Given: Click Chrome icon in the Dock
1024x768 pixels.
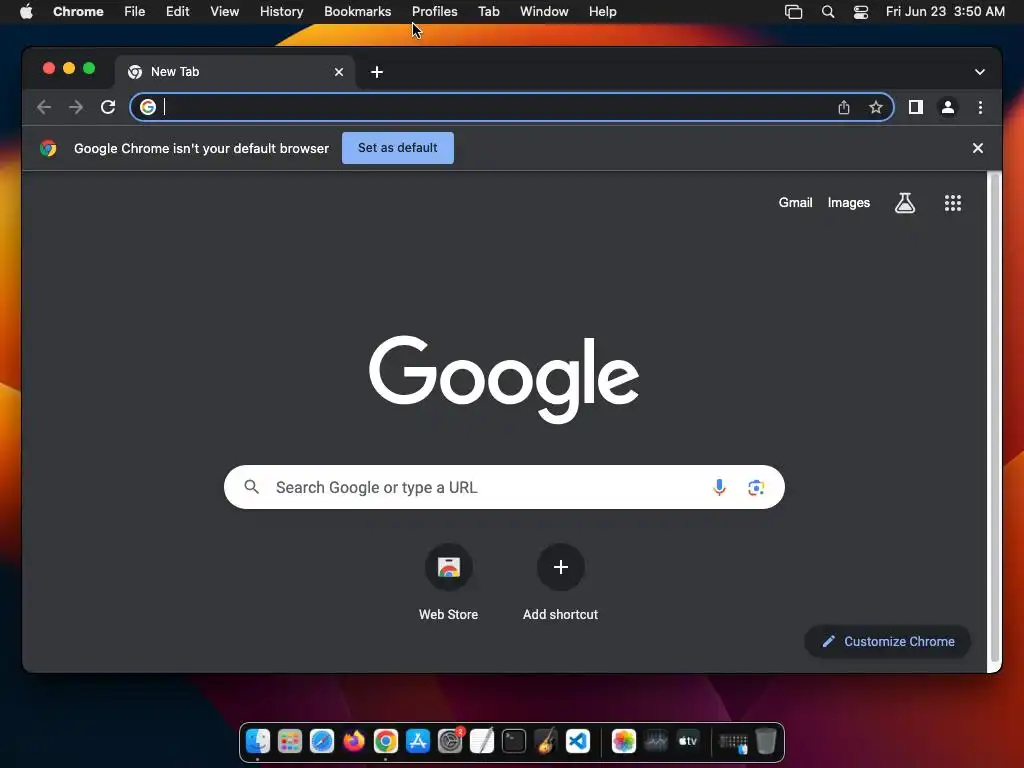Looking at the screenshot, I should coord(386,741).
